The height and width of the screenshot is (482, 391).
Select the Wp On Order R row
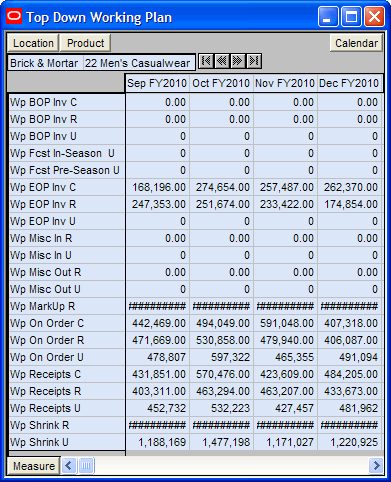67,340
